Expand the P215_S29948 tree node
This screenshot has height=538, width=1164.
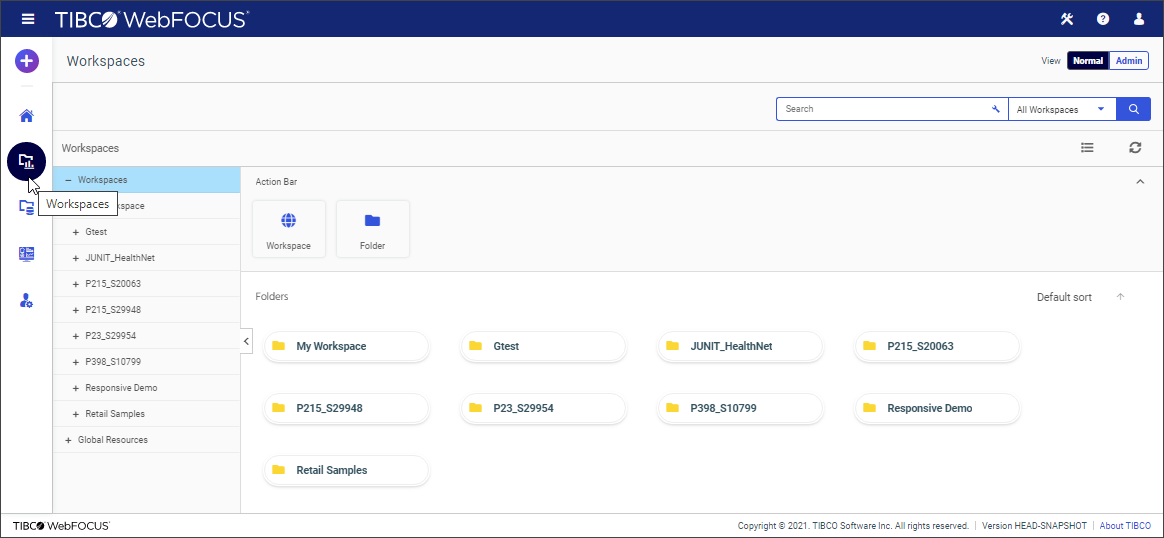click(x=76, y=310)
